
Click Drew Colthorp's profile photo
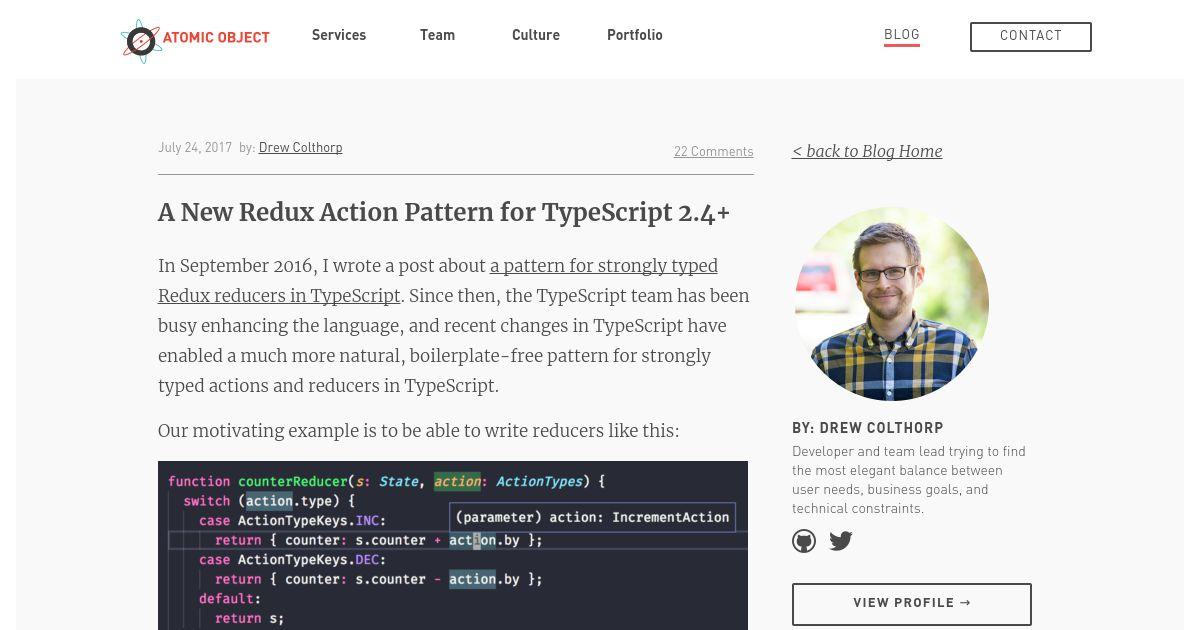pos(891,304)
